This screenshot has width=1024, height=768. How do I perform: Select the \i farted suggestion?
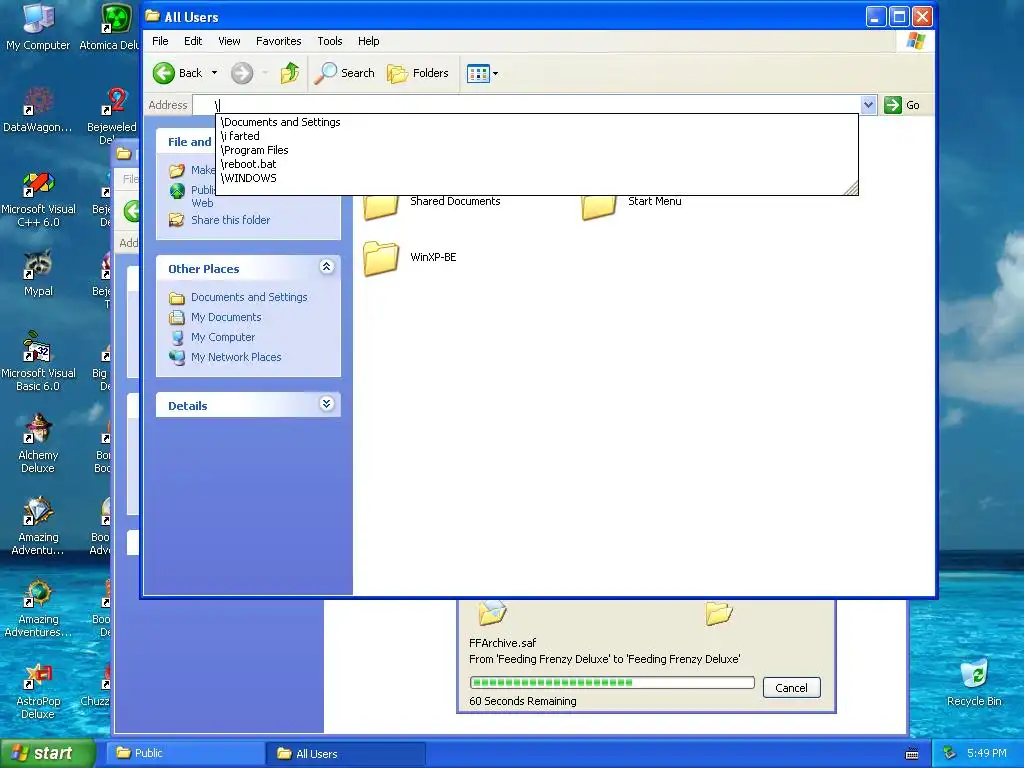pyautogui.click(x=537, y=136)
